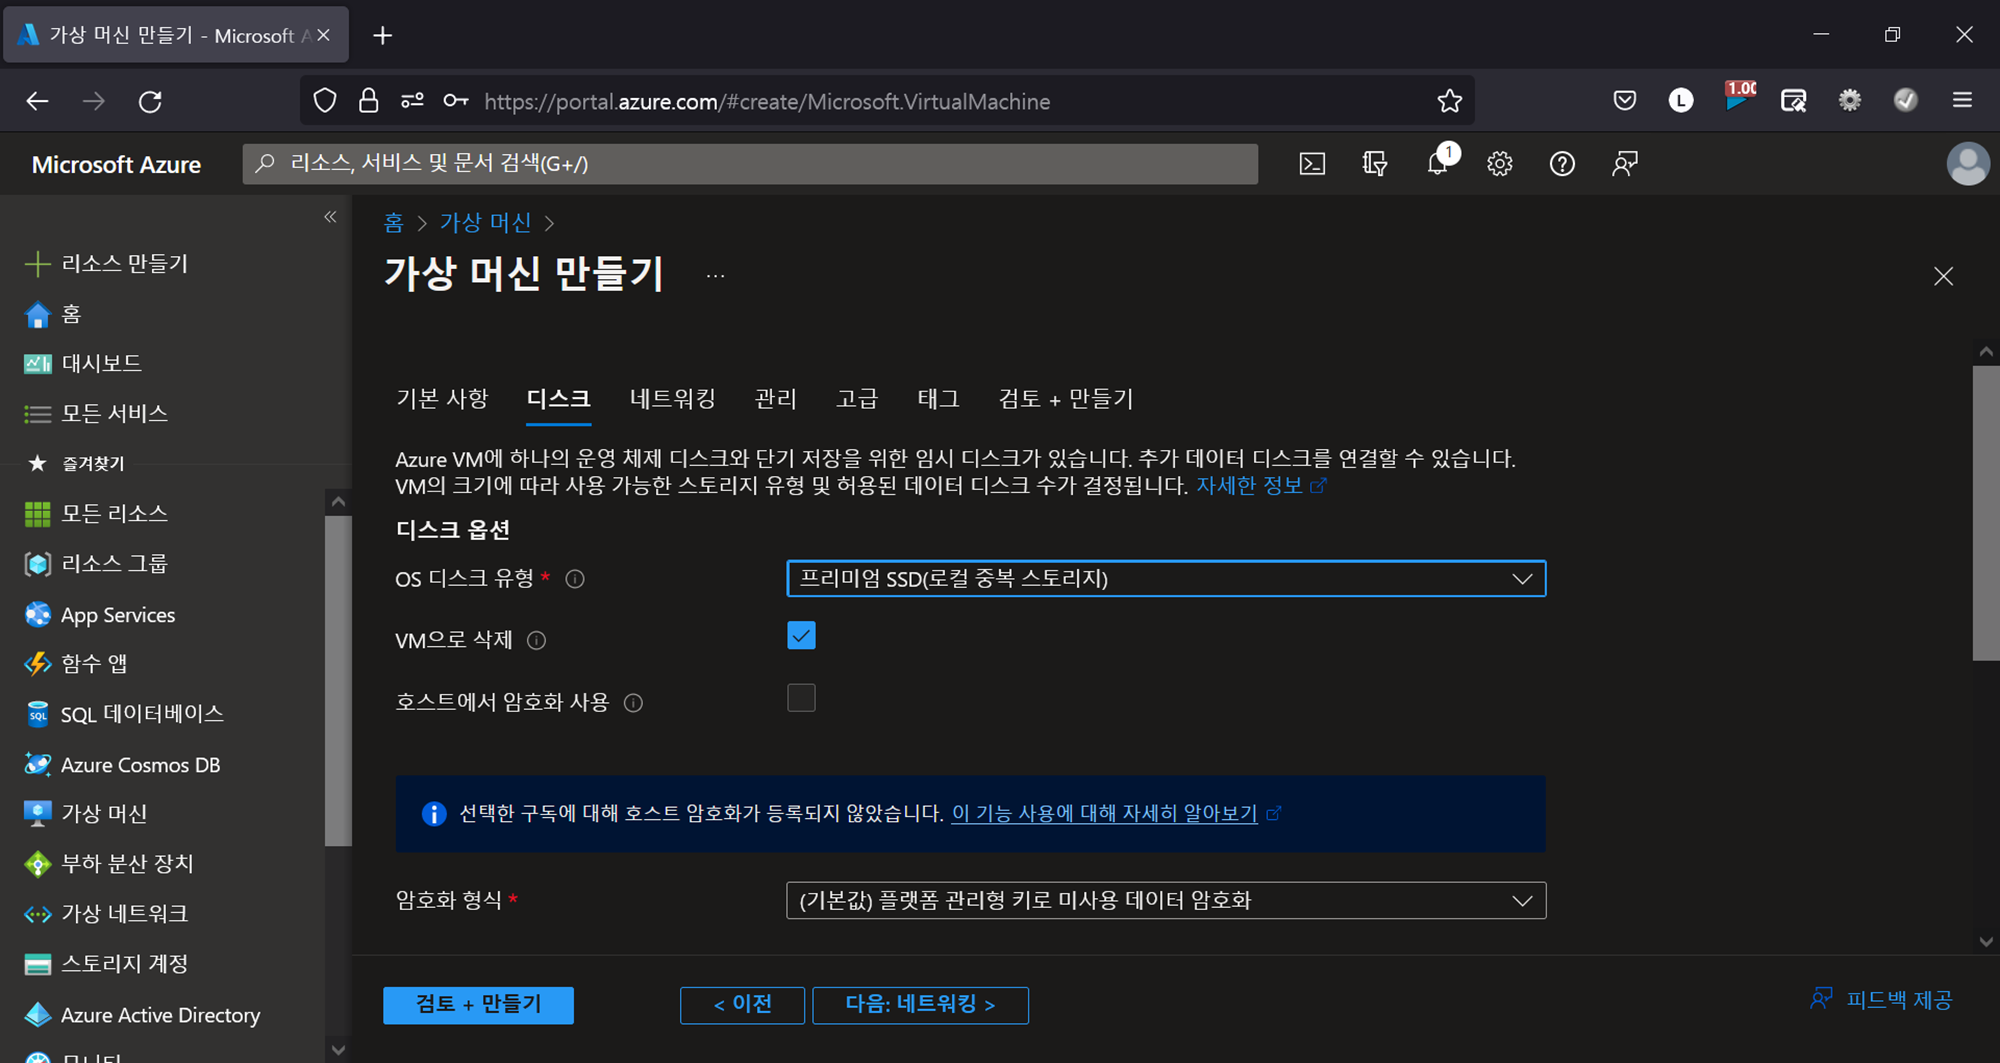2000x1063 pixels.
Task: Open 자세한 정보 link
Action: [x=1261, y=486]
